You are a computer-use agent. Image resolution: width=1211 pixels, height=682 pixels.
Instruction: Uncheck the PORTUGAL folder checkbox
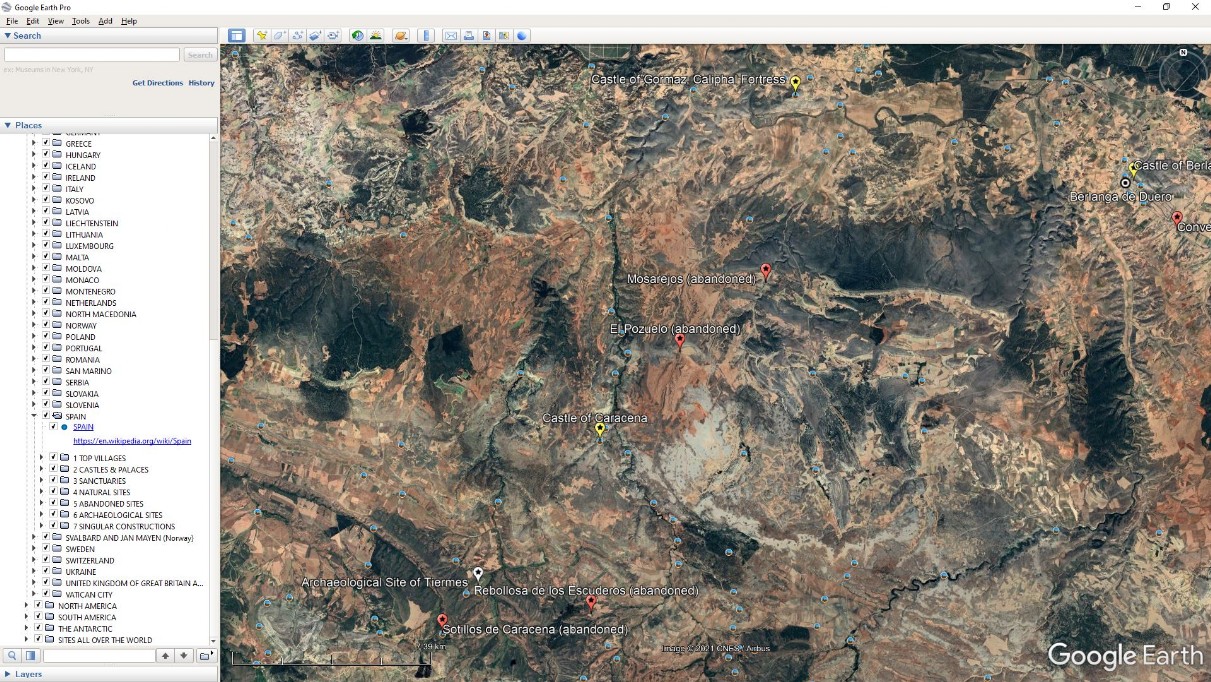(46, 348)
